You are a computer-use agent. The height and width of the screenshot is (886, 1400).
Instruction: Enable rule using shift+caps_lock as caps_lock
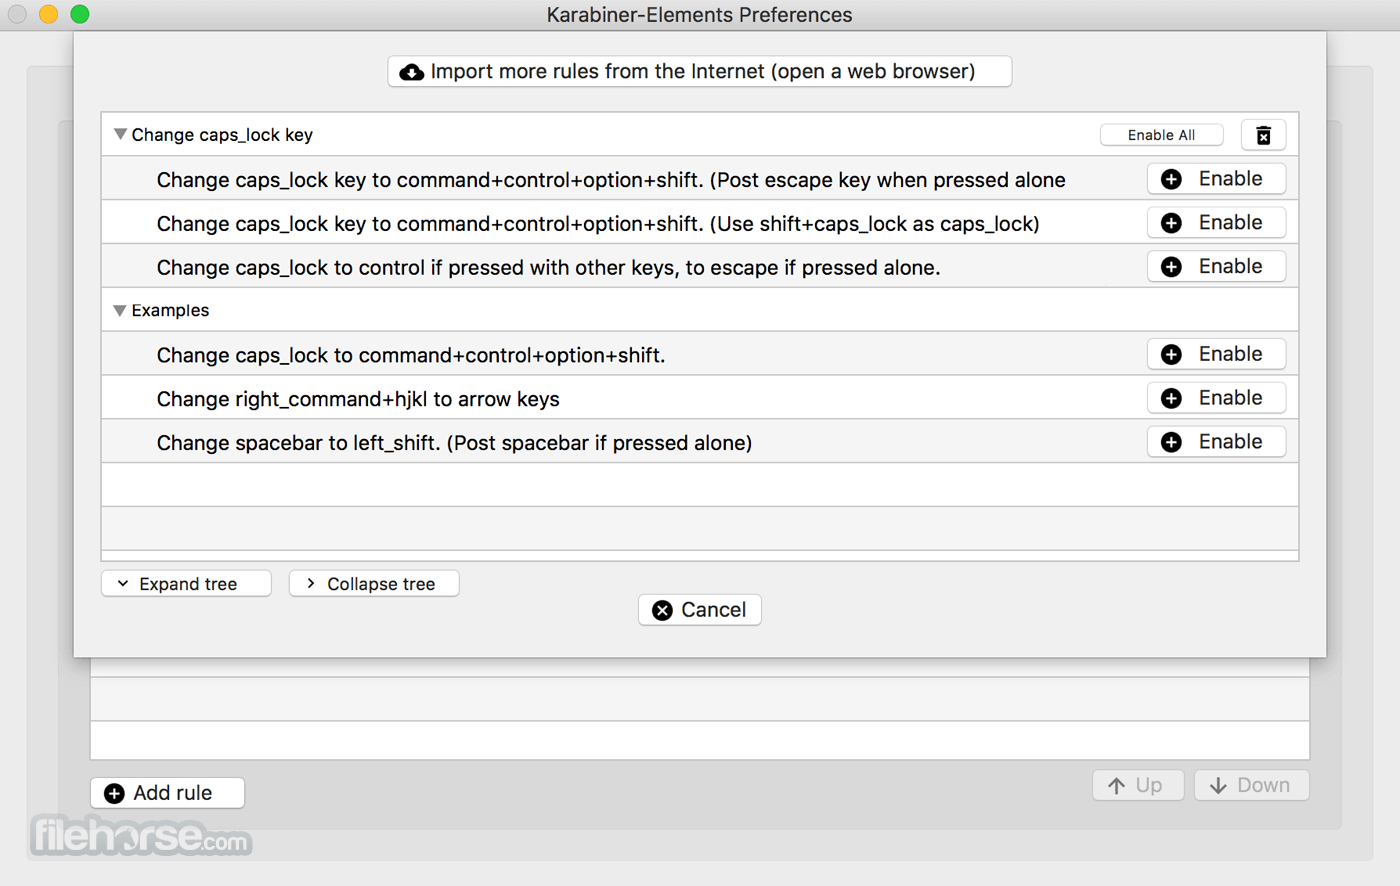coord(1216,223)
